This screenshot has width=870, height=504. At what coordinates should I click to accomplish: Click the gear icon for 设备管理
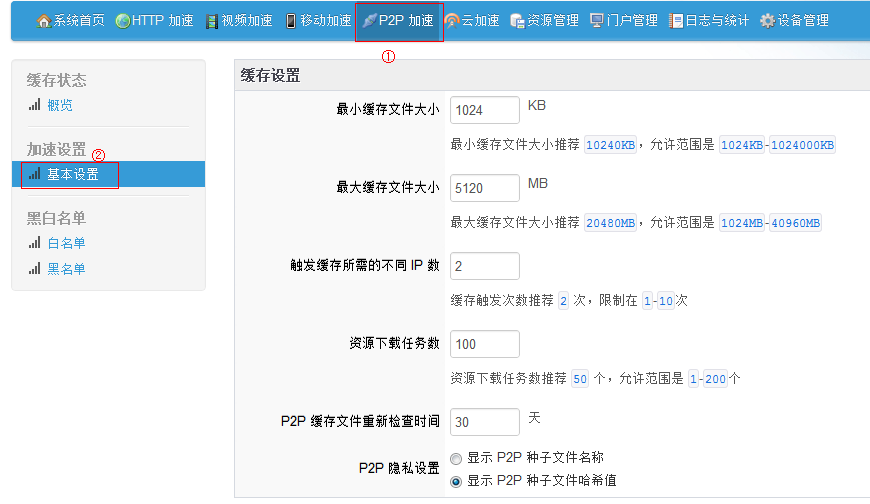[x=767, y=21]
